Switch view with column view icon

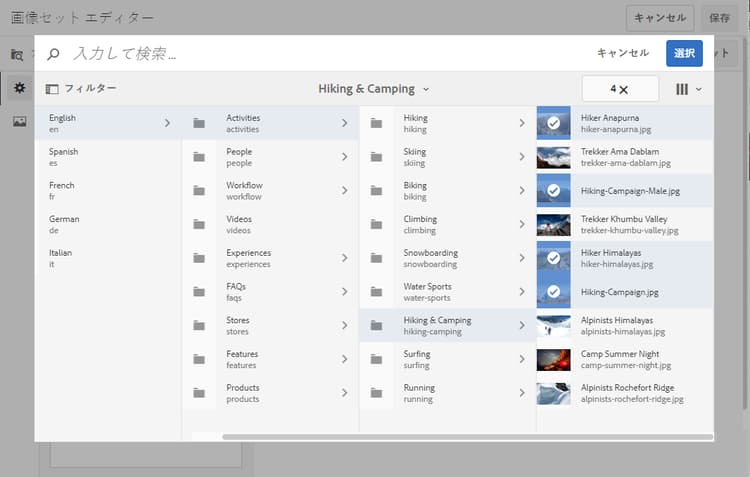click(x=682, y=89)
